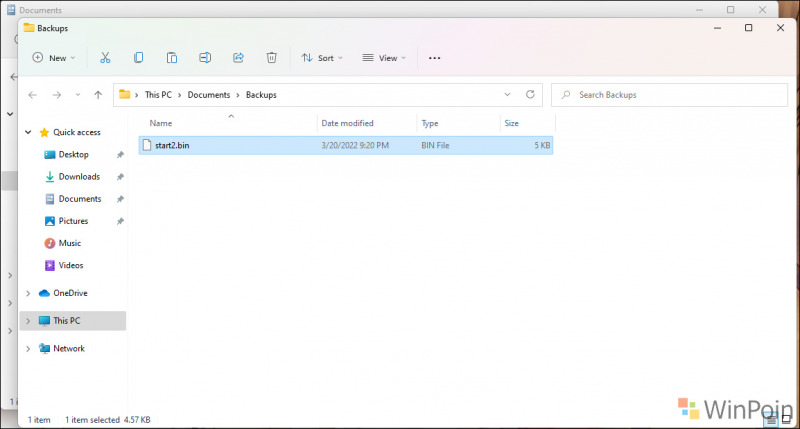Open Videos folder in sidebar

tap(70, 265)
